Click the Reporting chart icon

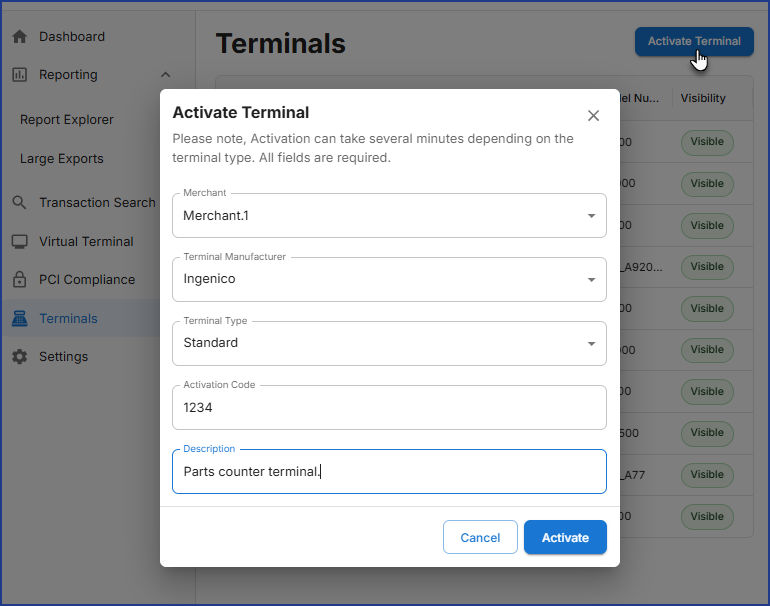pos(19,75)
